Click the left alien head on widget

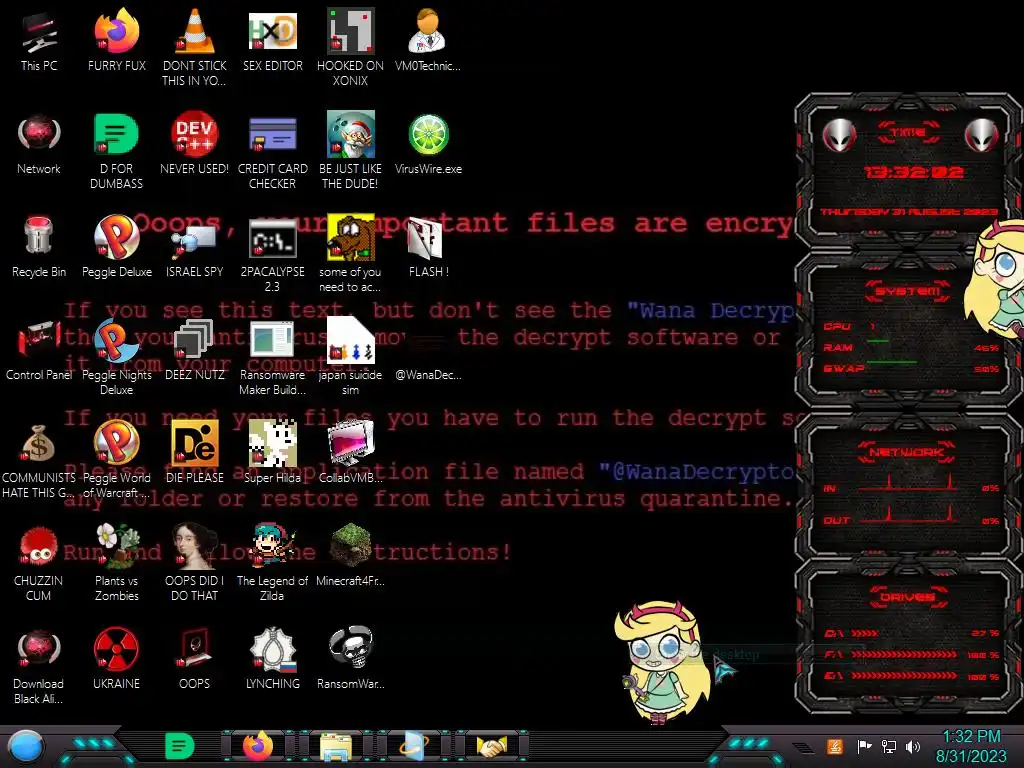839,136
